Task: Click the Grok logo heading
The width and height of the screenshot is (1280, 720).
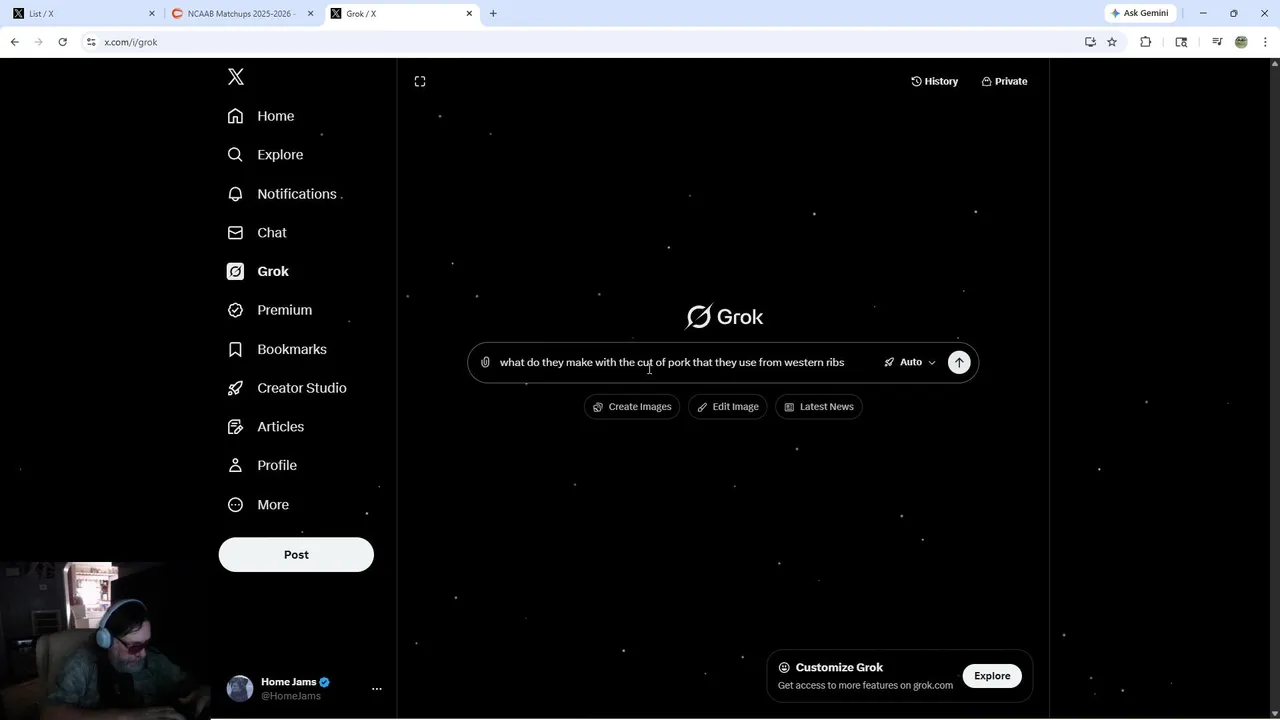Action: pos(725,317)
